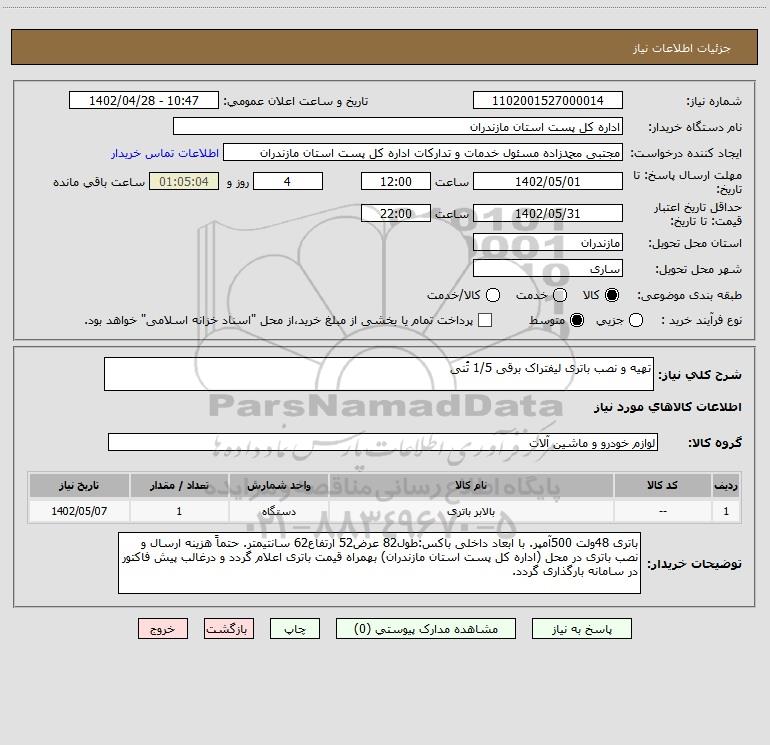Select the خدمت radio button
Screen dimensions: 770x745
(x=560, y=295)
